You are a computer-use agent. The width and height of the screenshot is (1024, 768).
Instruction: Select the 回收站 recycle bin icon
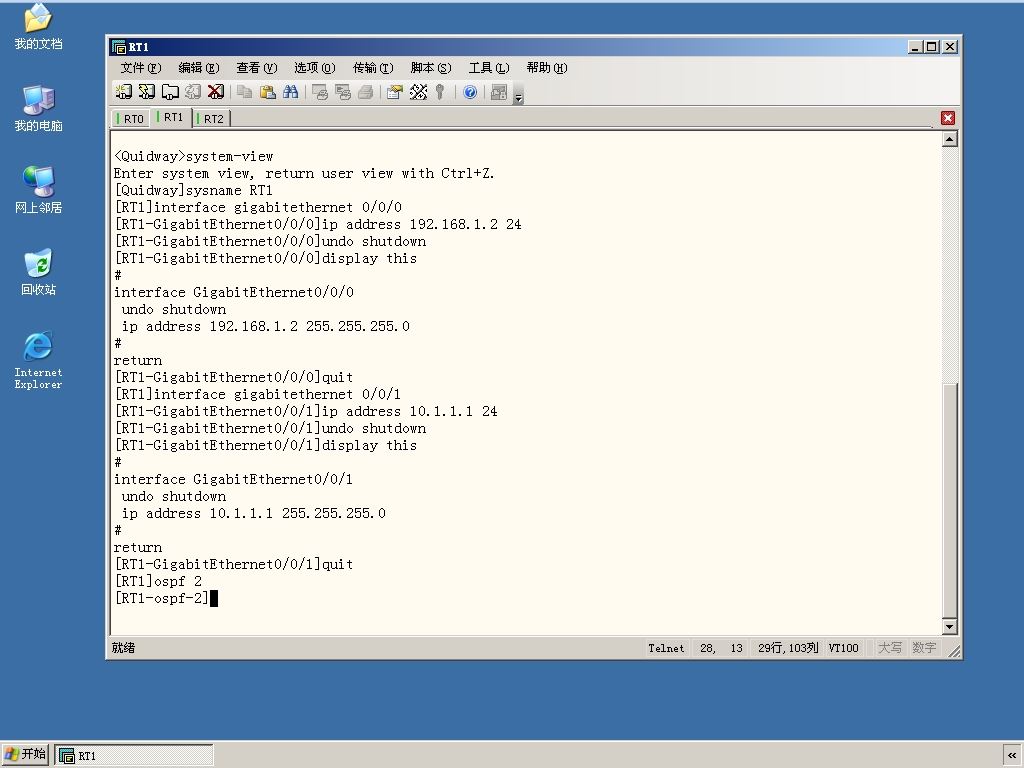coord(39,272)
